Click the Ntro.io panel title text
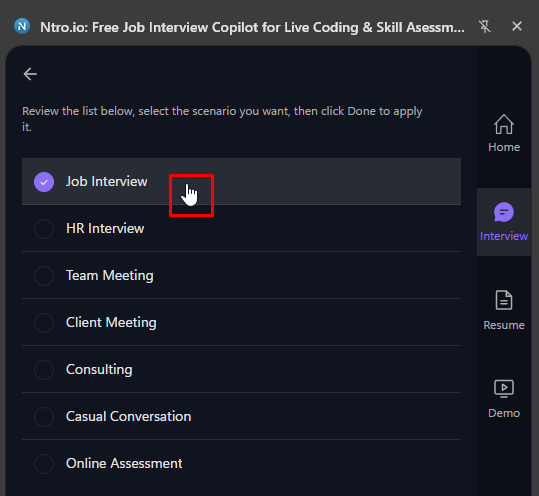 pos(252,27)
